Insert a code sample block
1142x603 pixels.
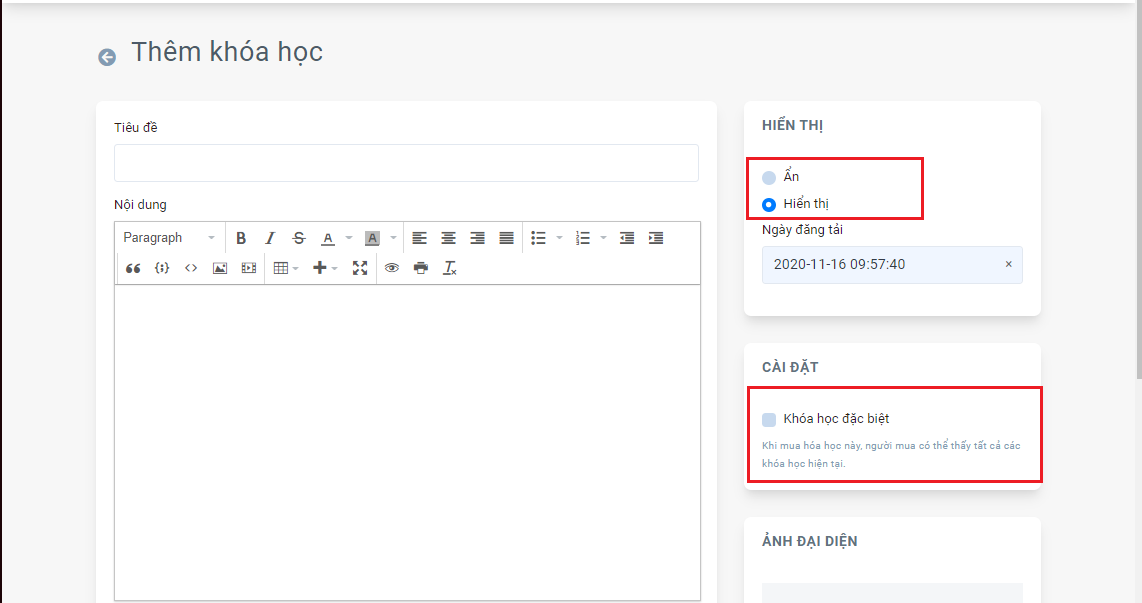tap(162, 268)
